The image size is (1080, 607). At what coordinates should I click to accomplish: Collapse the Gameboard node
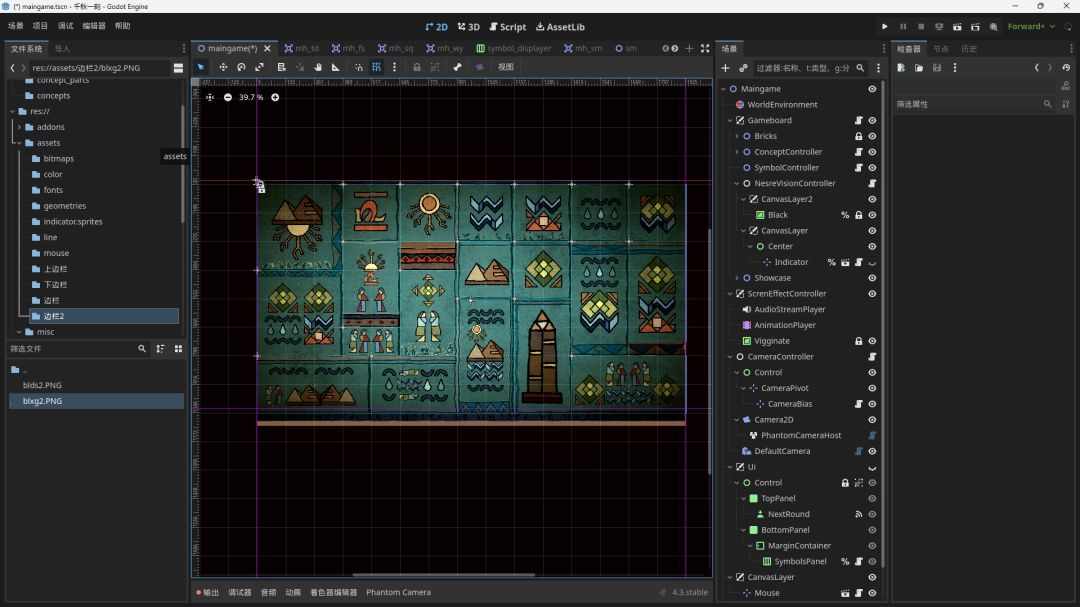pyautogui.click(x=729, y=120)
